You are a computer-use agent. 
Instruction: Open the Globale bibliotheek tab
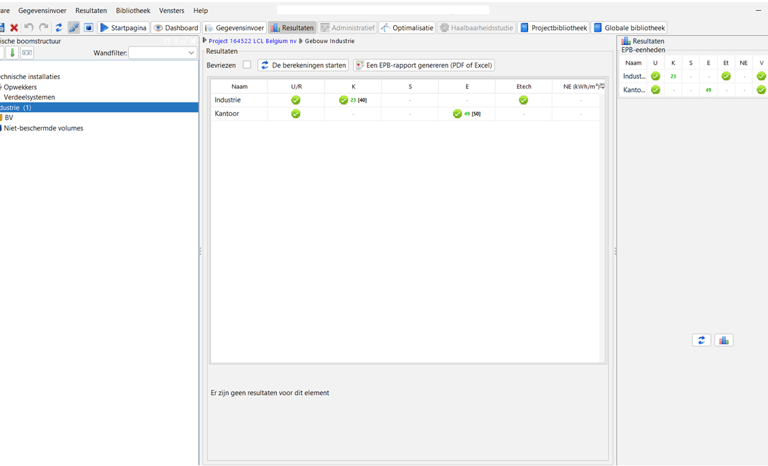click(629, 28)
